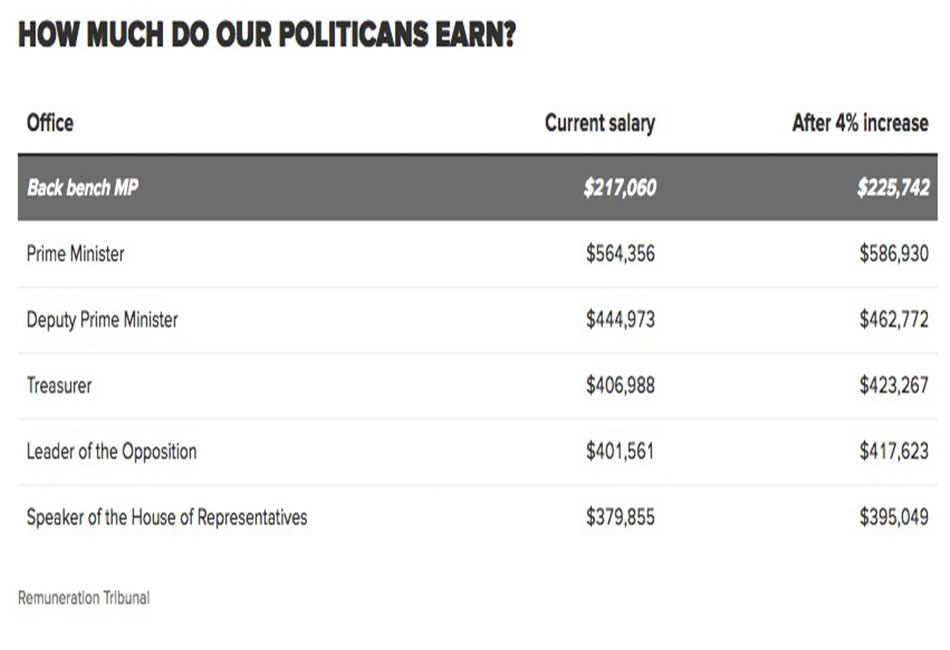
Task: Click the Back bench MP row label
Action: pos(82,188)
